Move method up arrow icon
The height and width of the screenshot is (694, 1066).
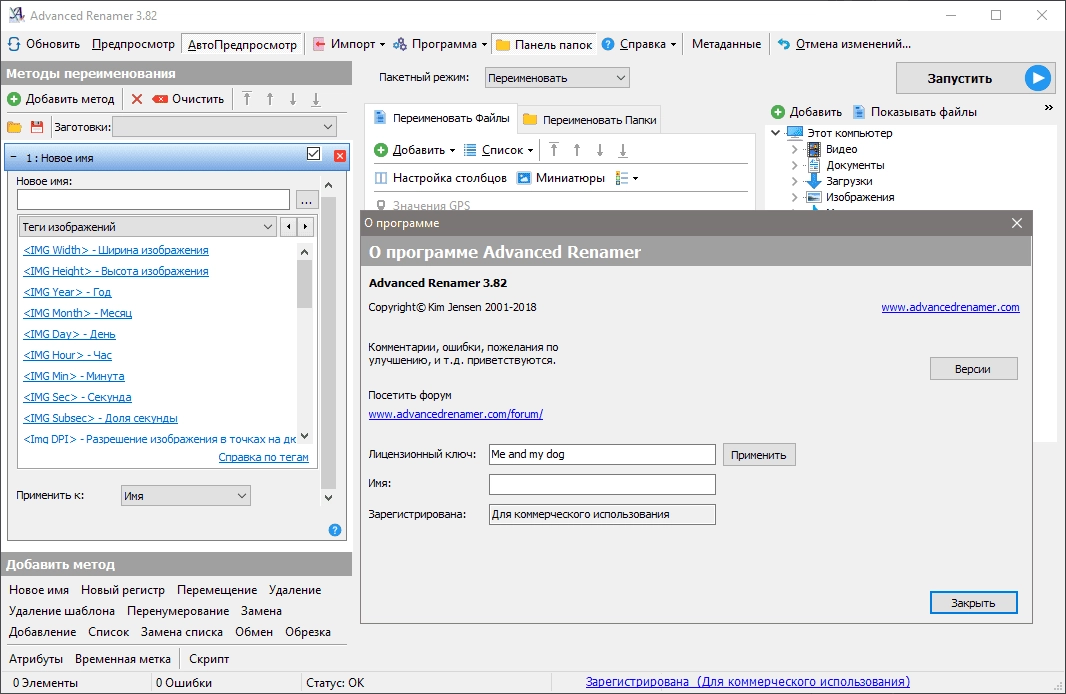(x=270, y=99)
